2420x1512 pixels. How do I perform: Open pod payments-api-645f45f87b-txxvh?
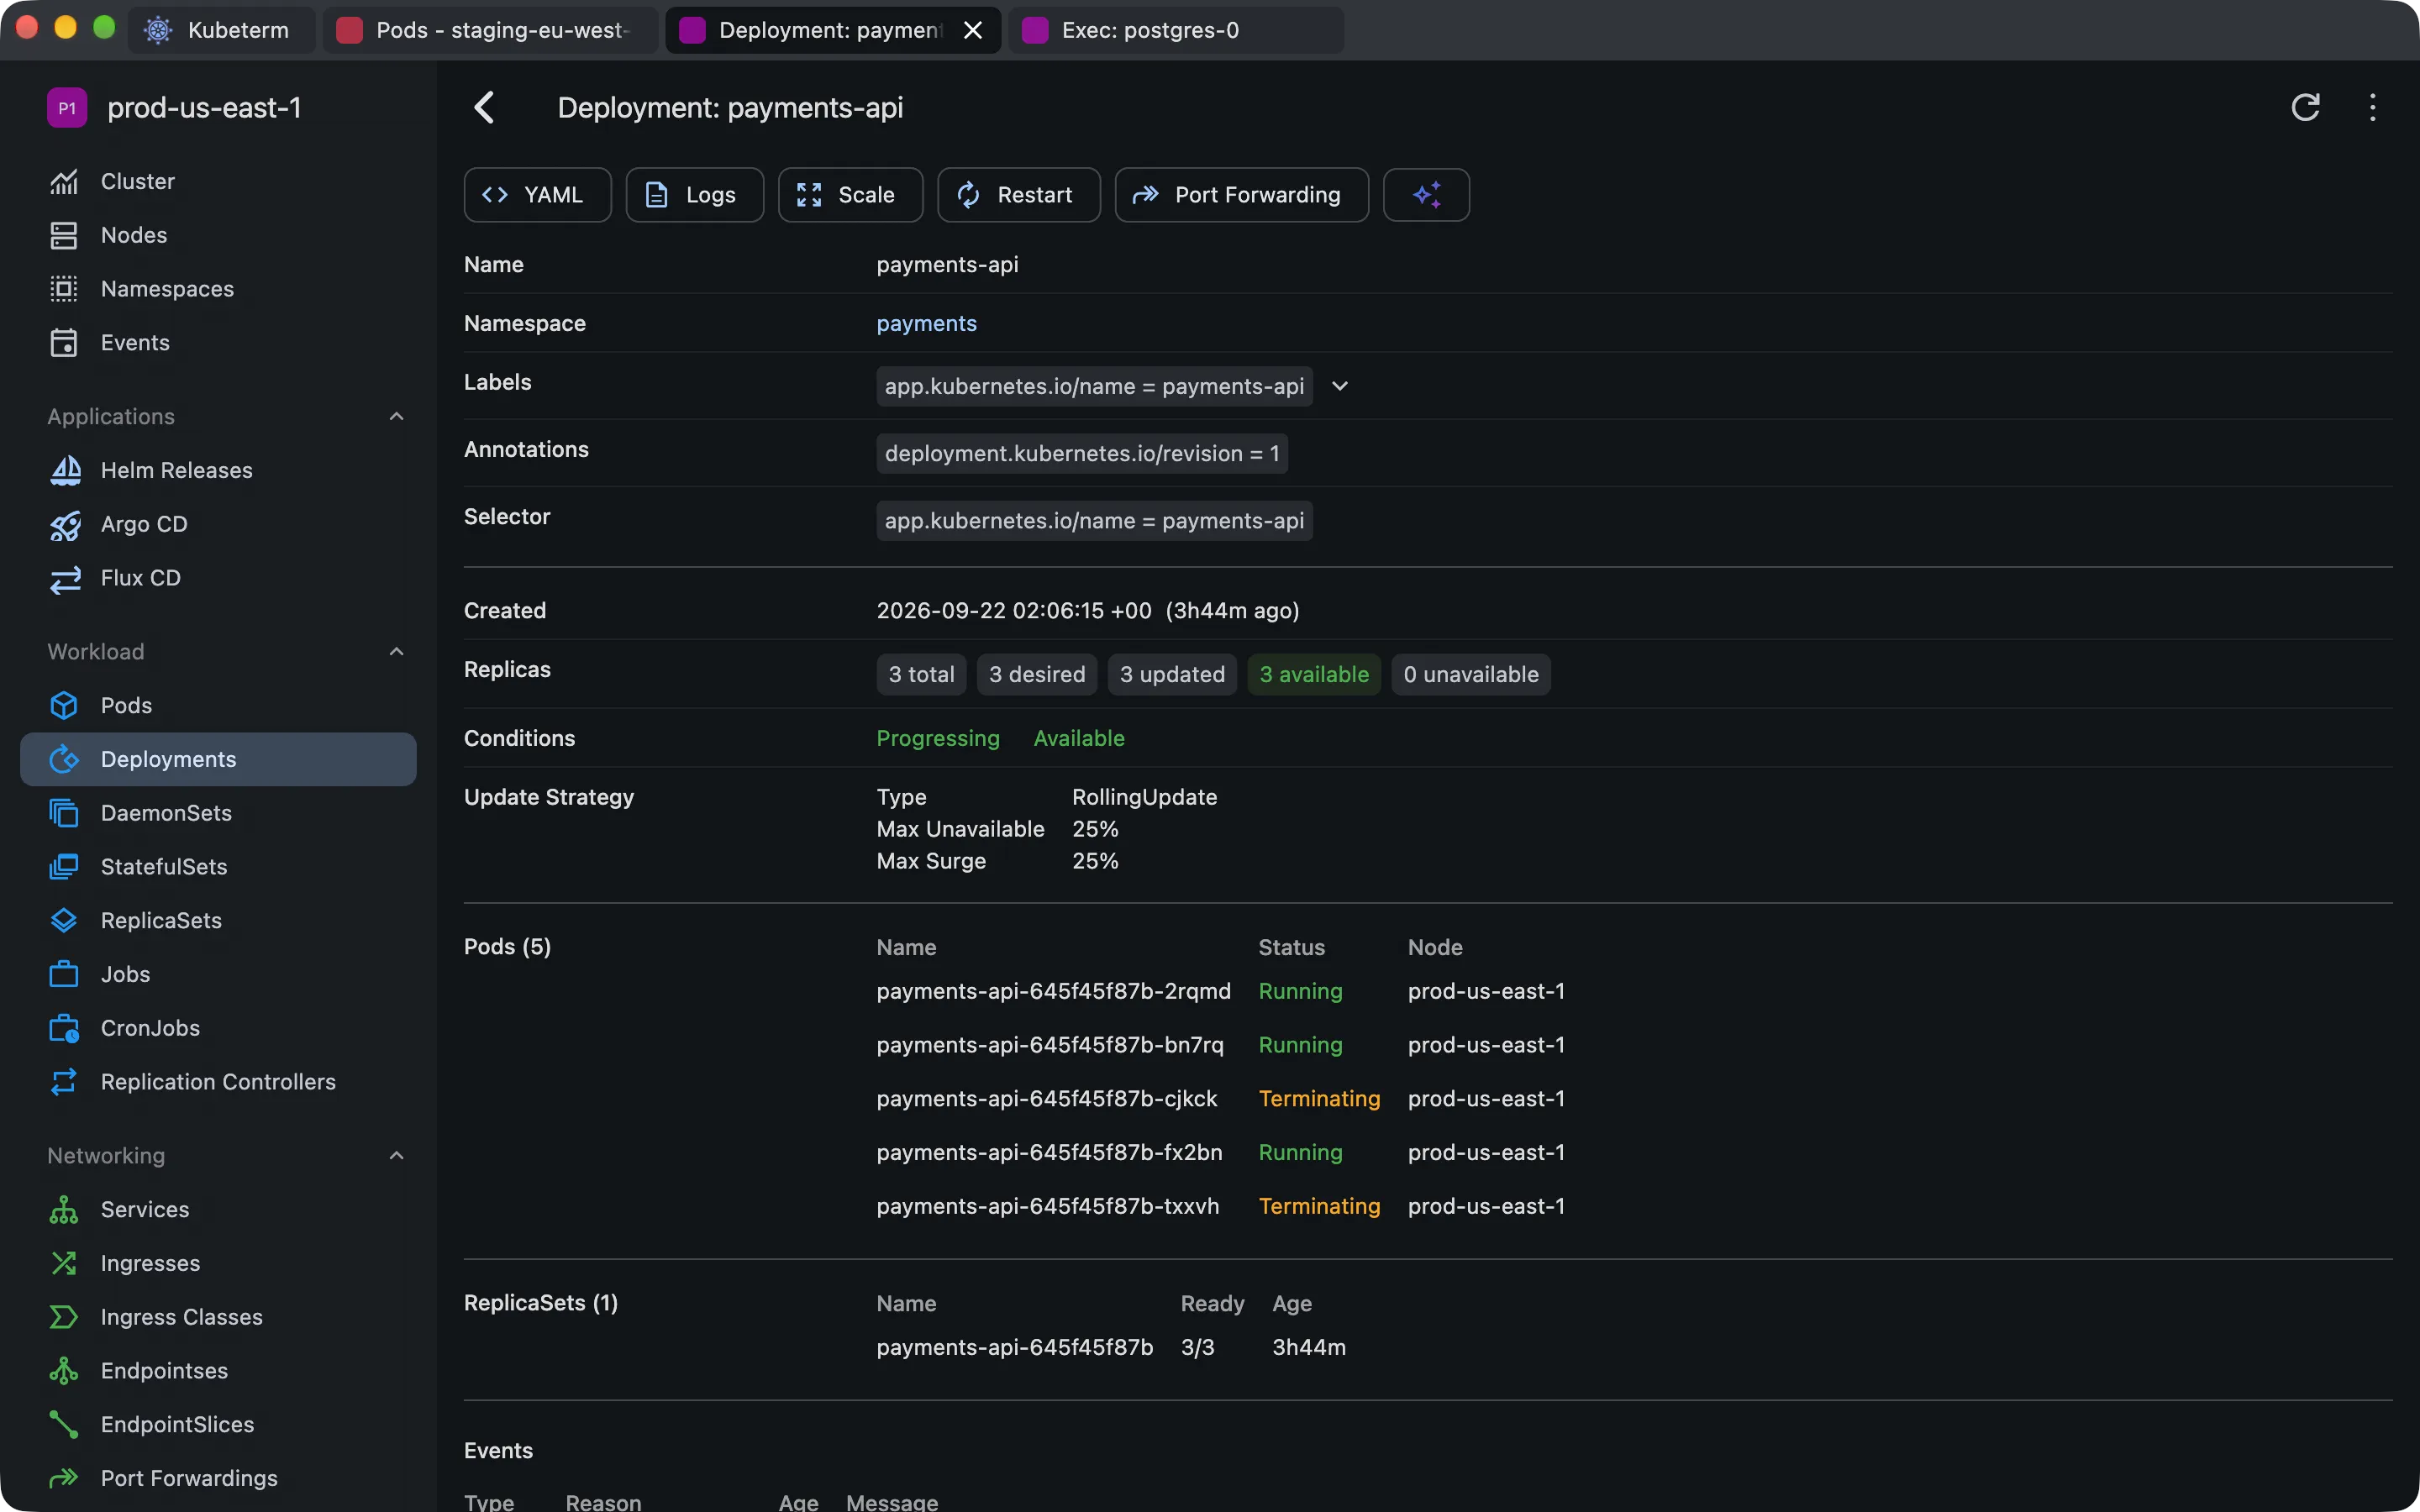pos(1047,1206)
